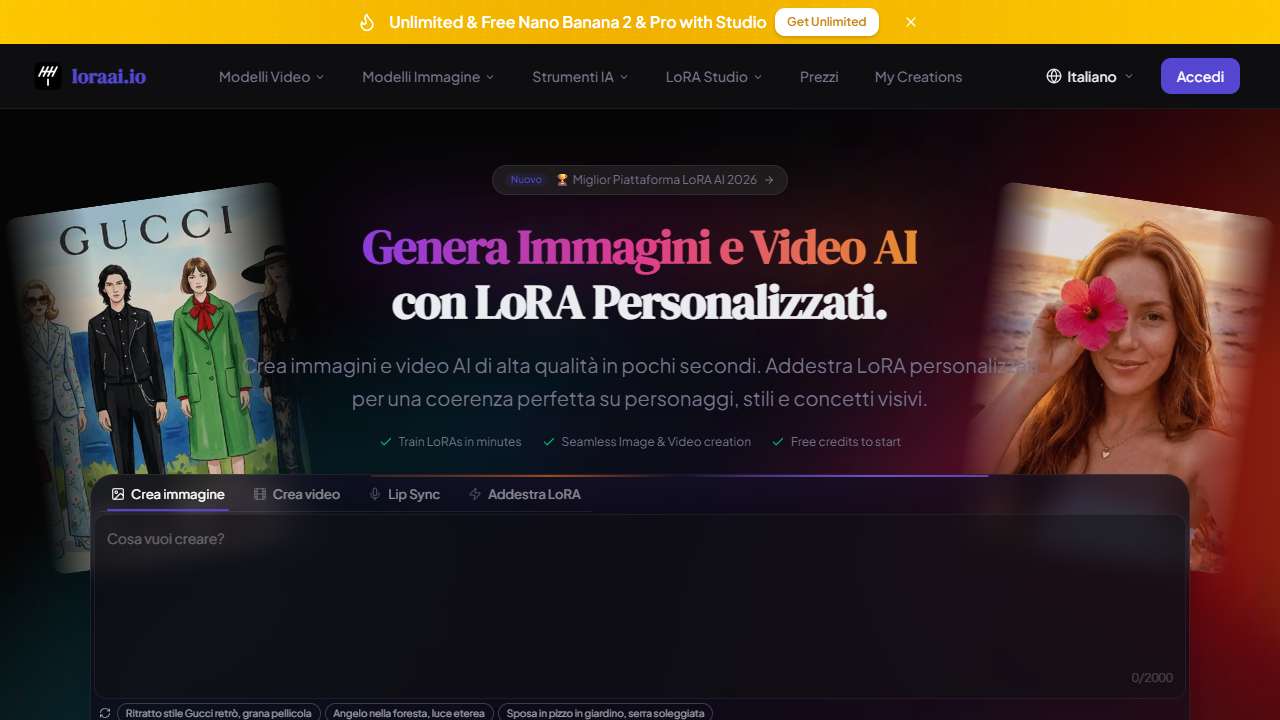
Task: Open the Modelli Video dropdown
Action: 270,76
